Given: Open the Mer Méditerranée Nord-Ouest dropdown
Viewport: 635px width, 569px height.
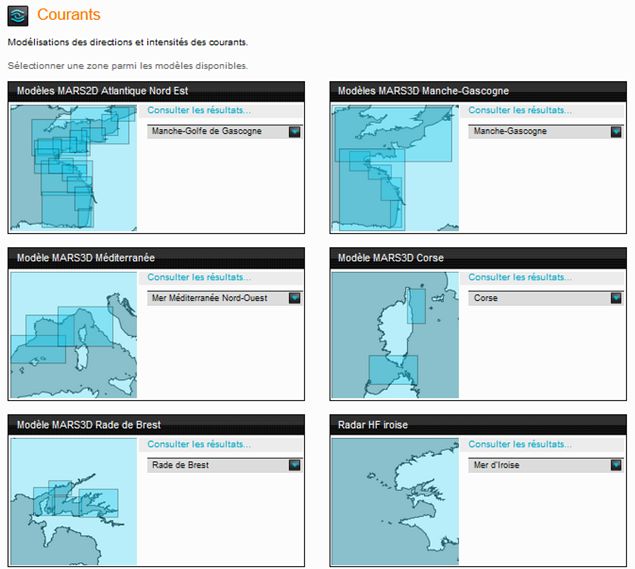Looking at the screenshot, I should pos(224,298).
